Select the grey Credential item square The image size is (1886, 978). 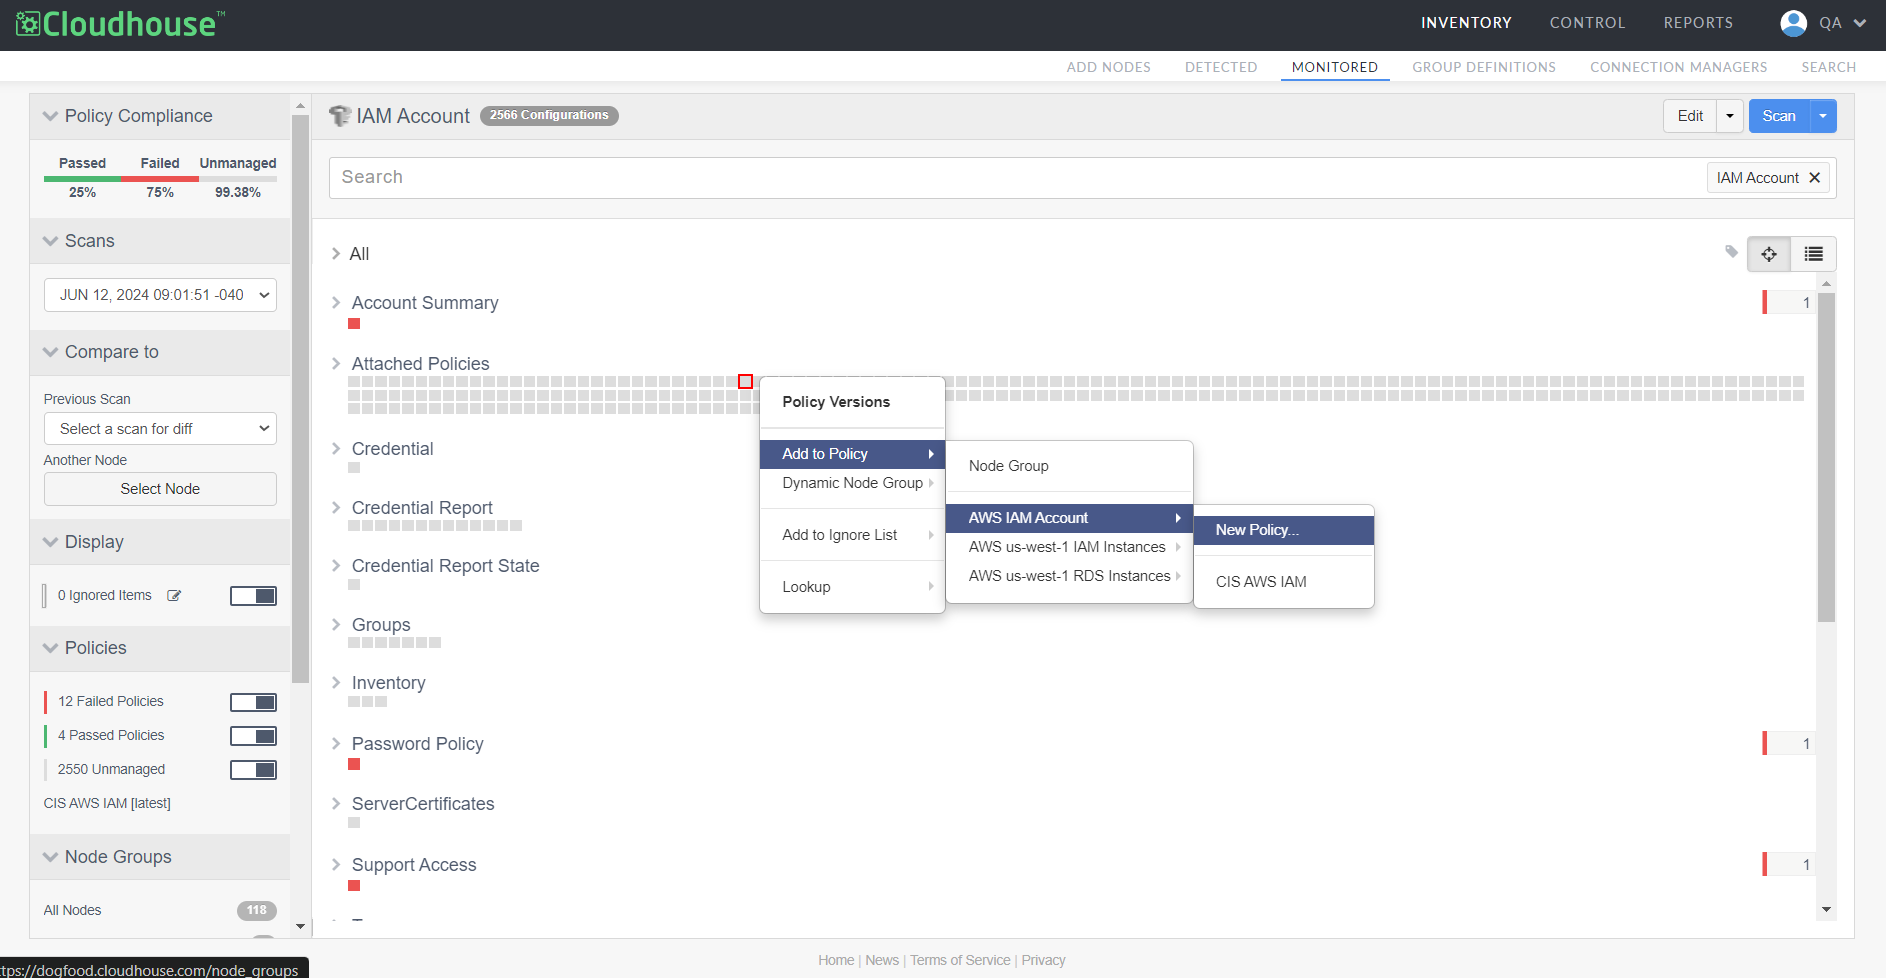click(x=354, y=468)
